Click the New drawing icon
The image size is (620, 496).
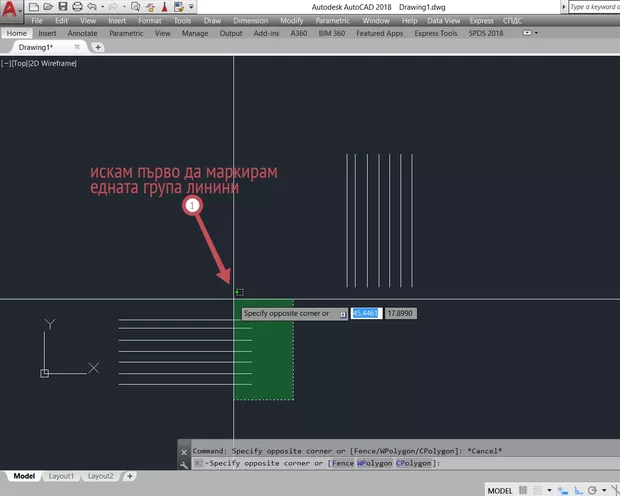point(34,7)
